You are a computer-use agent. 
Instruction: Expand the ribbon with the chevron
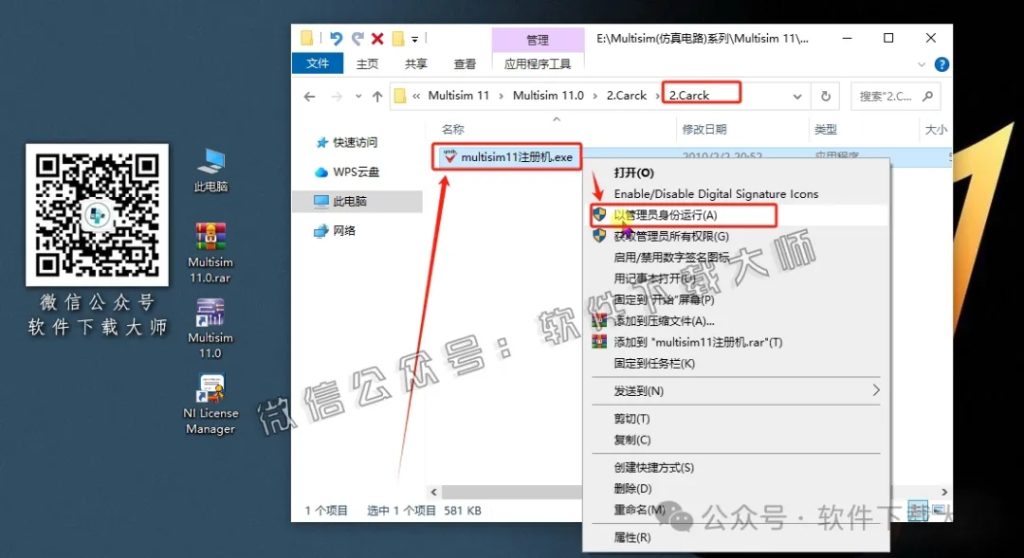click(921, 65)
